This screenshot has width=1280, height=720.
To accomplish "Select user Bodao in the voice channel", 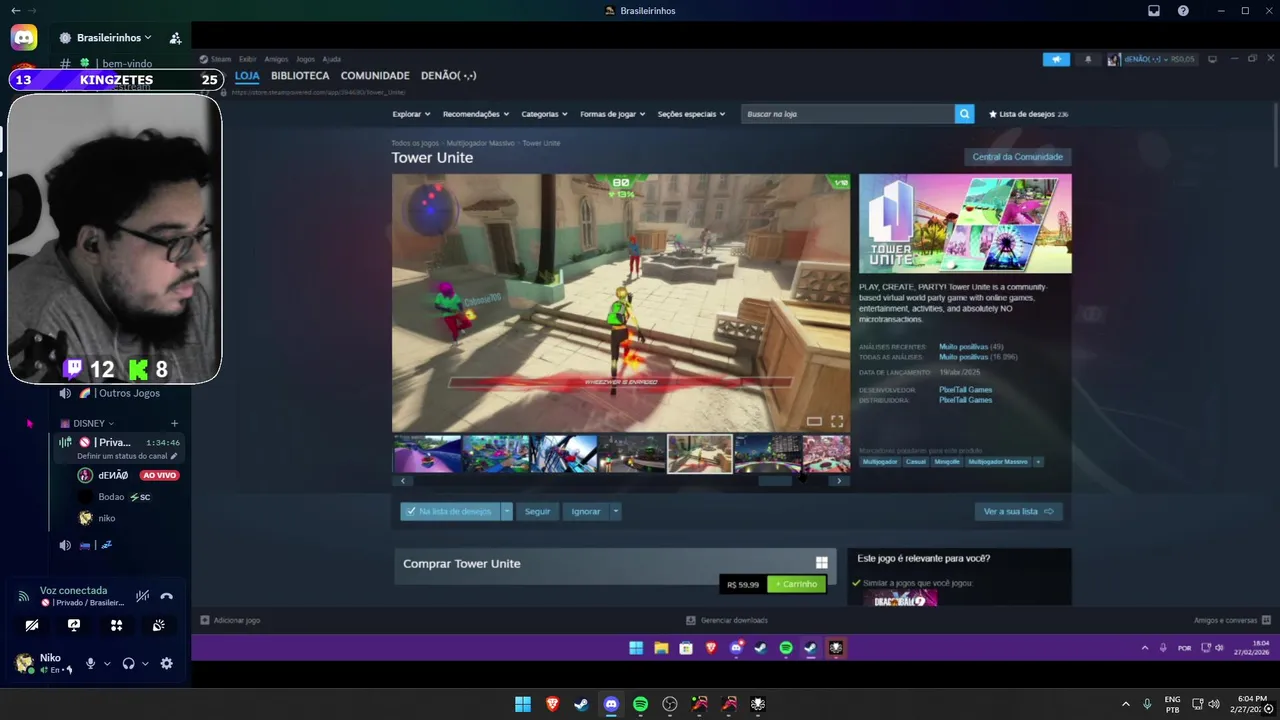I will [112, 497].
